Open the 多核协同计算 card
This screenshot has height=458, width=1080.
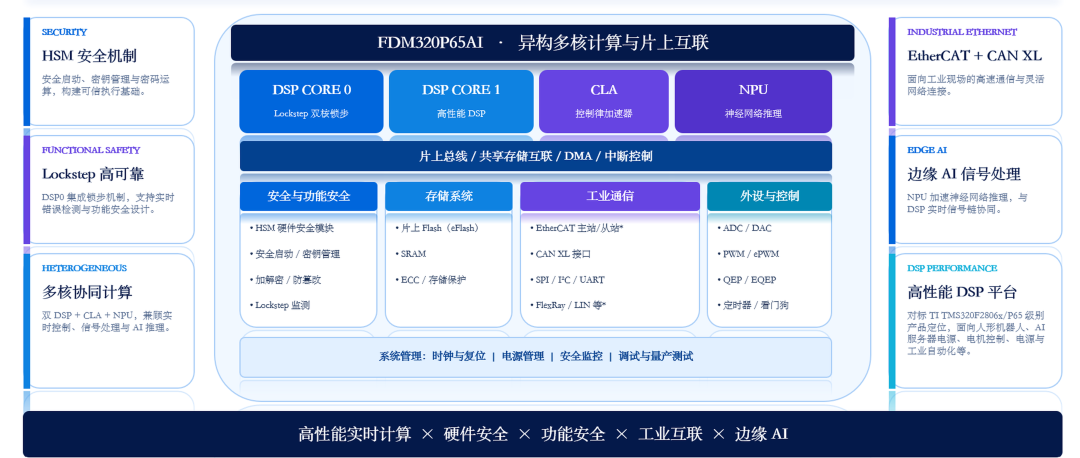pyautogui.click(x=109, y=321)
